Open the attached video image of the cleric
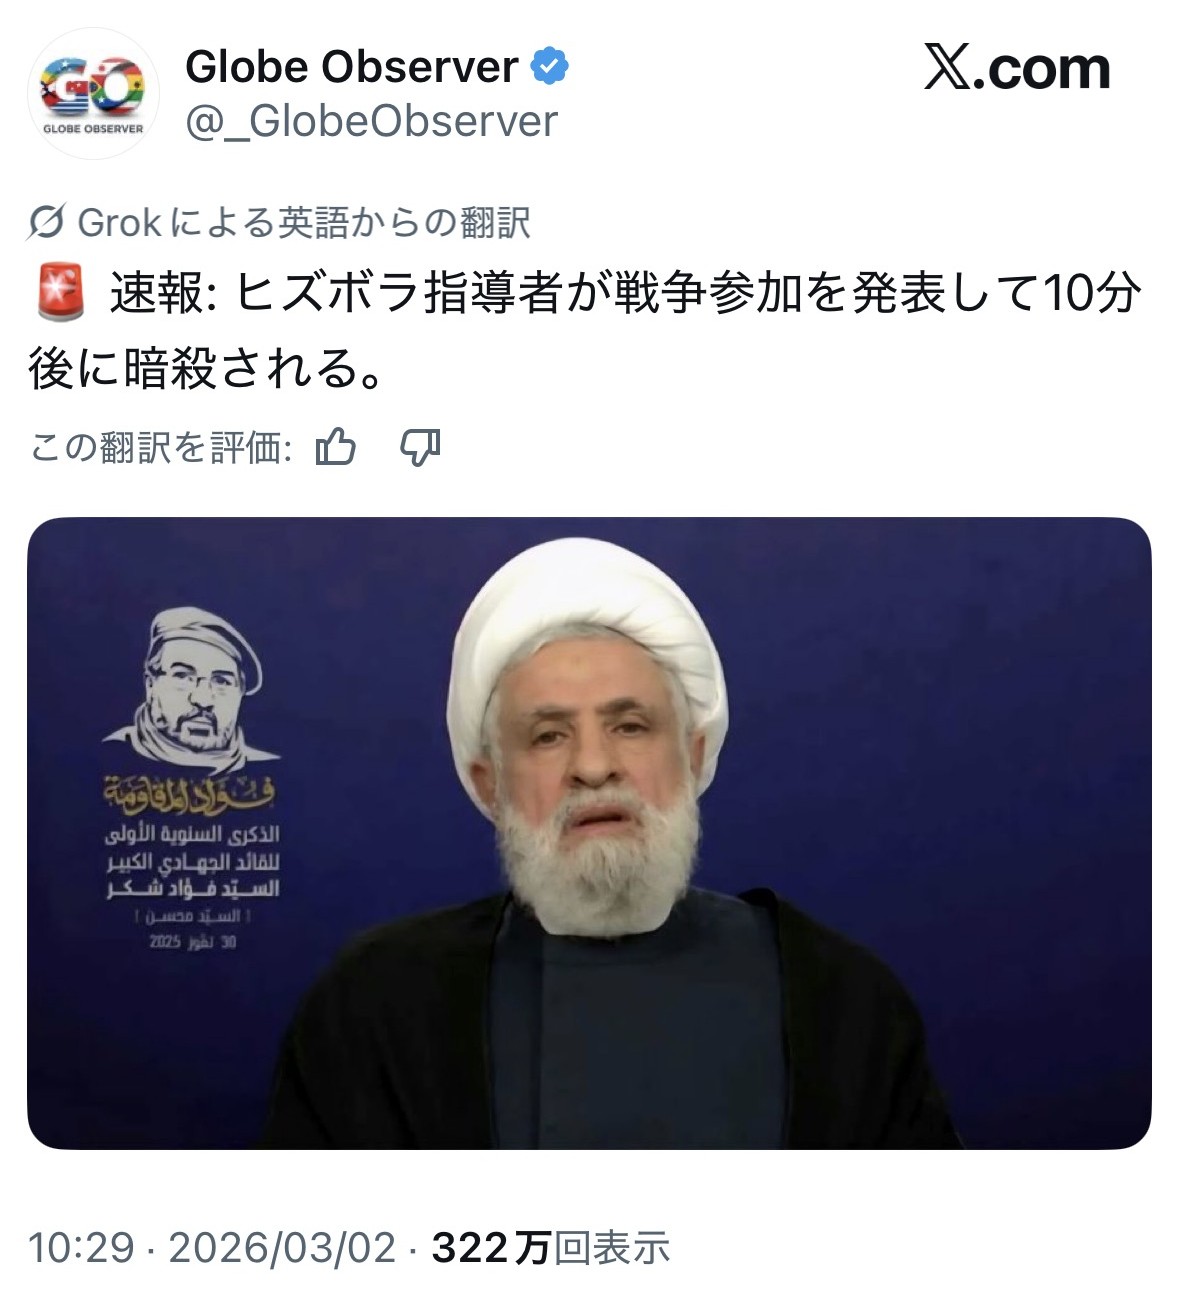This screenshot has width=1179, height=1294. click(589, 833)
